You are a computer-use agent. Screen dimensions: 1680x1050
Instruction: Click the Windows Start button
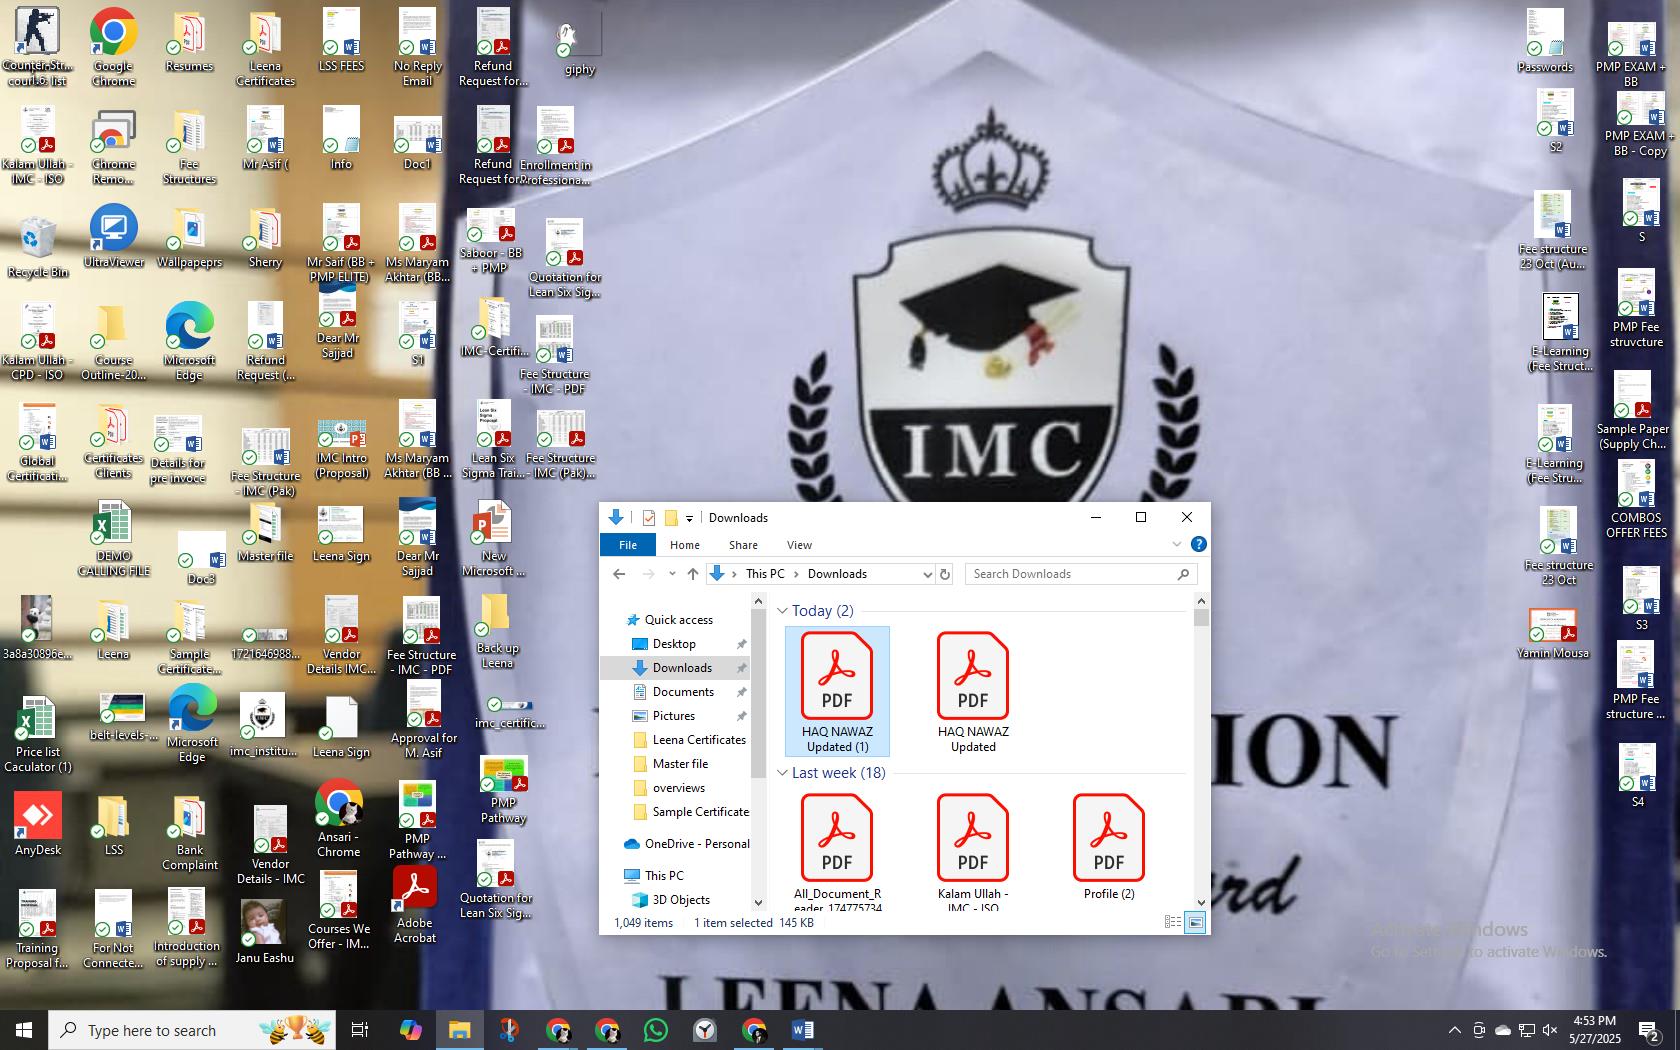point(24,1030)
